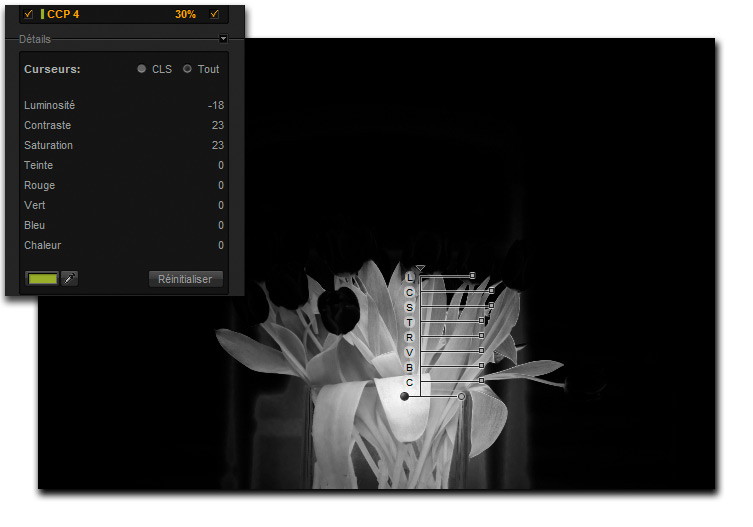Click the black control point anchor dot

pos(404,396)
